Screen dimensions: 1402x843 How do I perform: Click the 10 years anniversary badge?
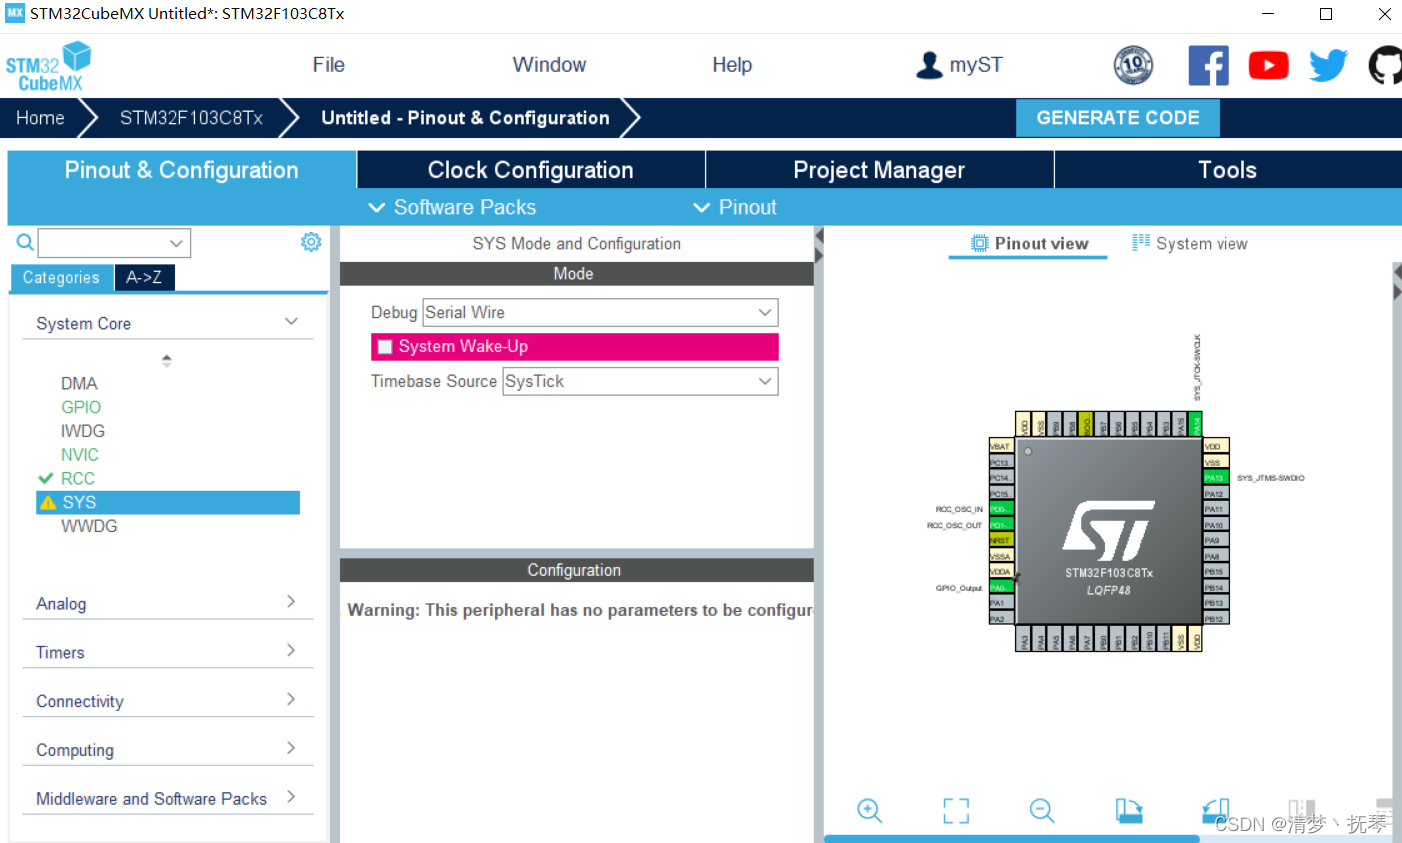[x=1133, y=66]
